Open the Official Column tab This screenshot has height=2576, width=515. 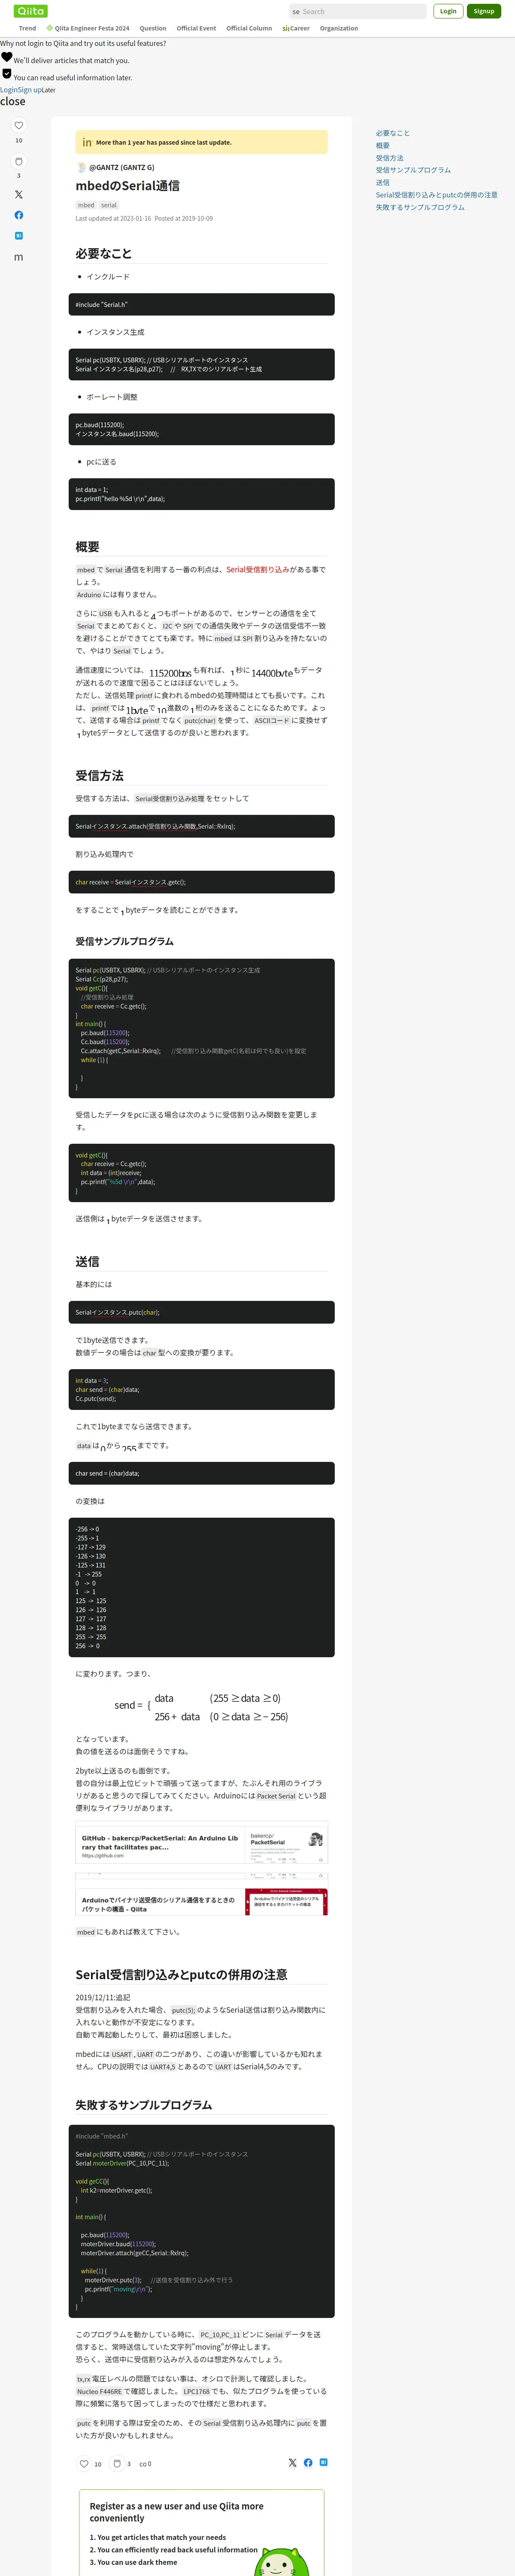coord(249,28)
